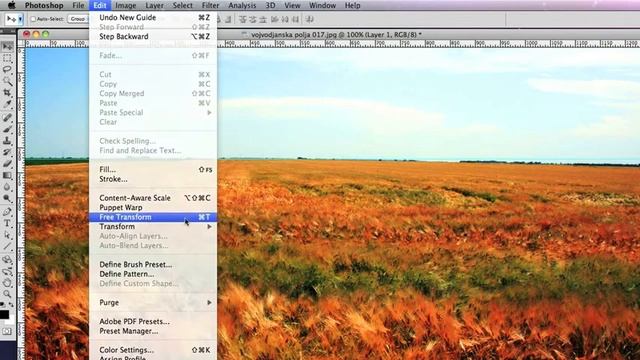Open the File menu

pos(78,5)
